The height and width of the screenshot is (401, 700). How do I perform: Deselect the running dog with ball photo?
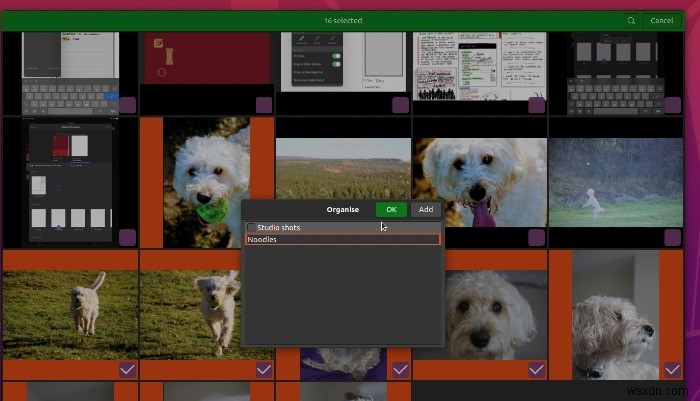tap(264, 370)
